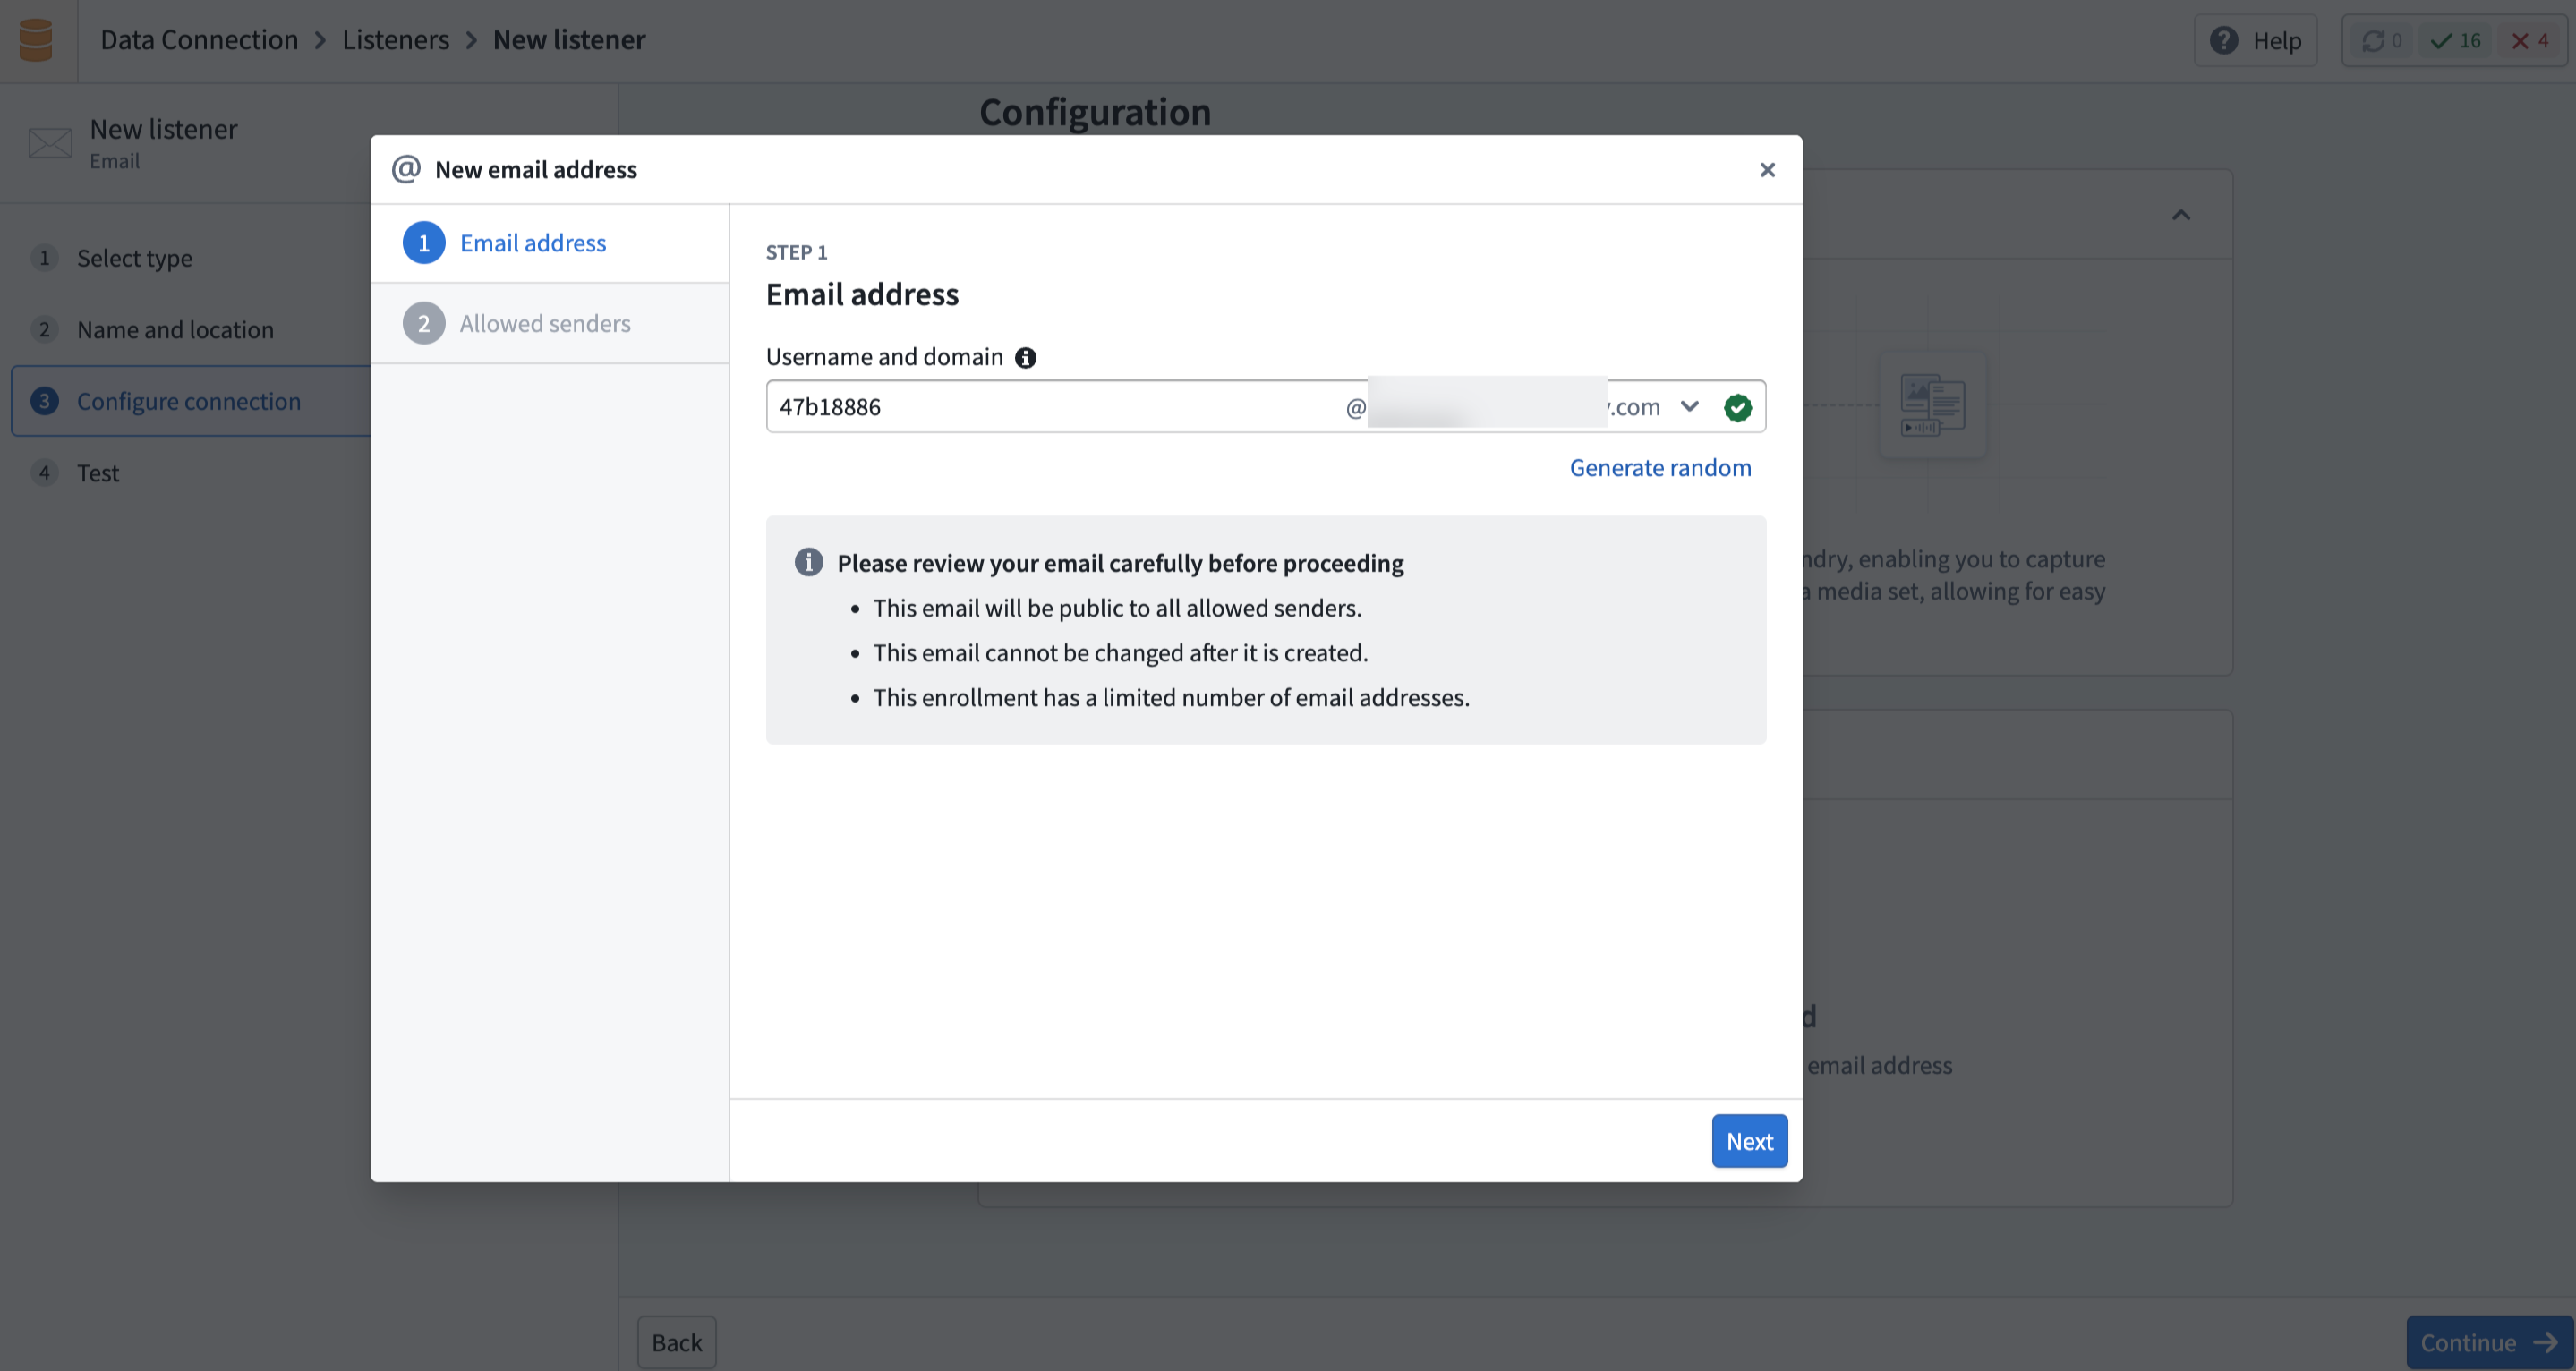The image size is (2576, 1371).
Task: Click the username field containing 47b18886
Action: coord(1000,406)
